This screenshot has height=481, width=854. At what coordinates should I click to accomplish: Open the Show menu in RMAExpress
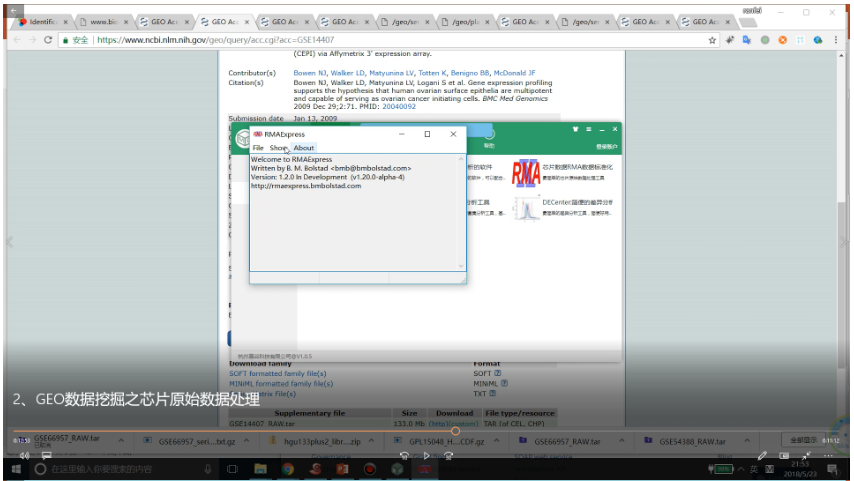278,148
